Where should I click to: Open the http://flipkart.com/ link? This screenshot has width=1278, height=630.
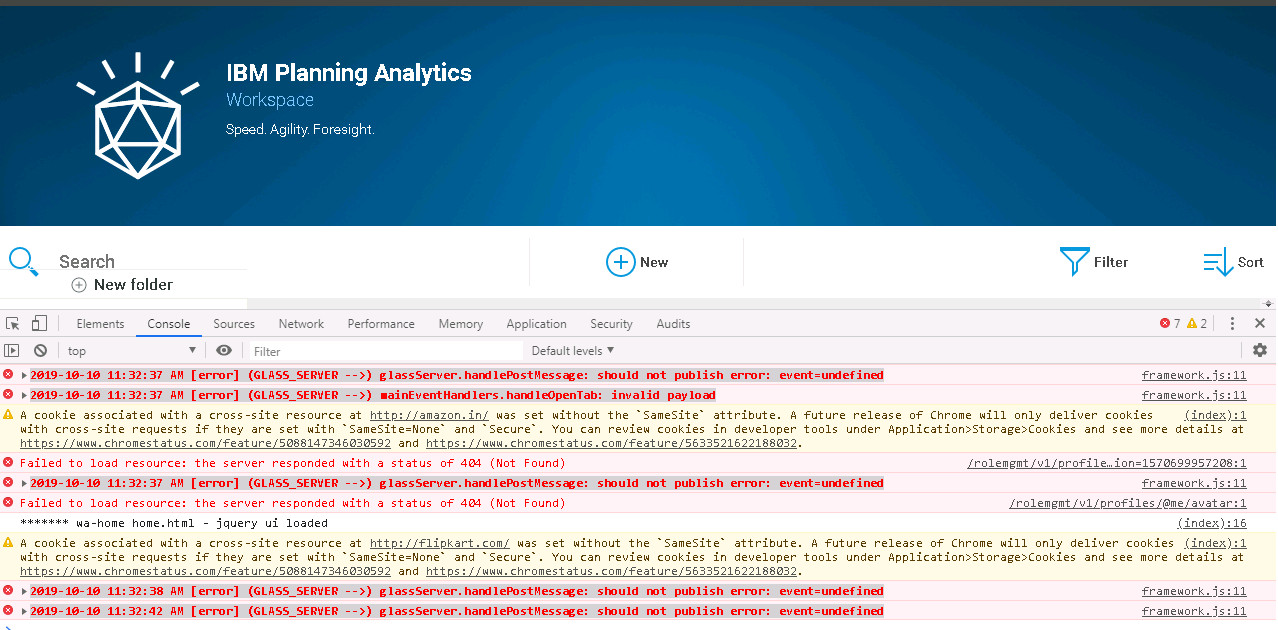point(440,543)
